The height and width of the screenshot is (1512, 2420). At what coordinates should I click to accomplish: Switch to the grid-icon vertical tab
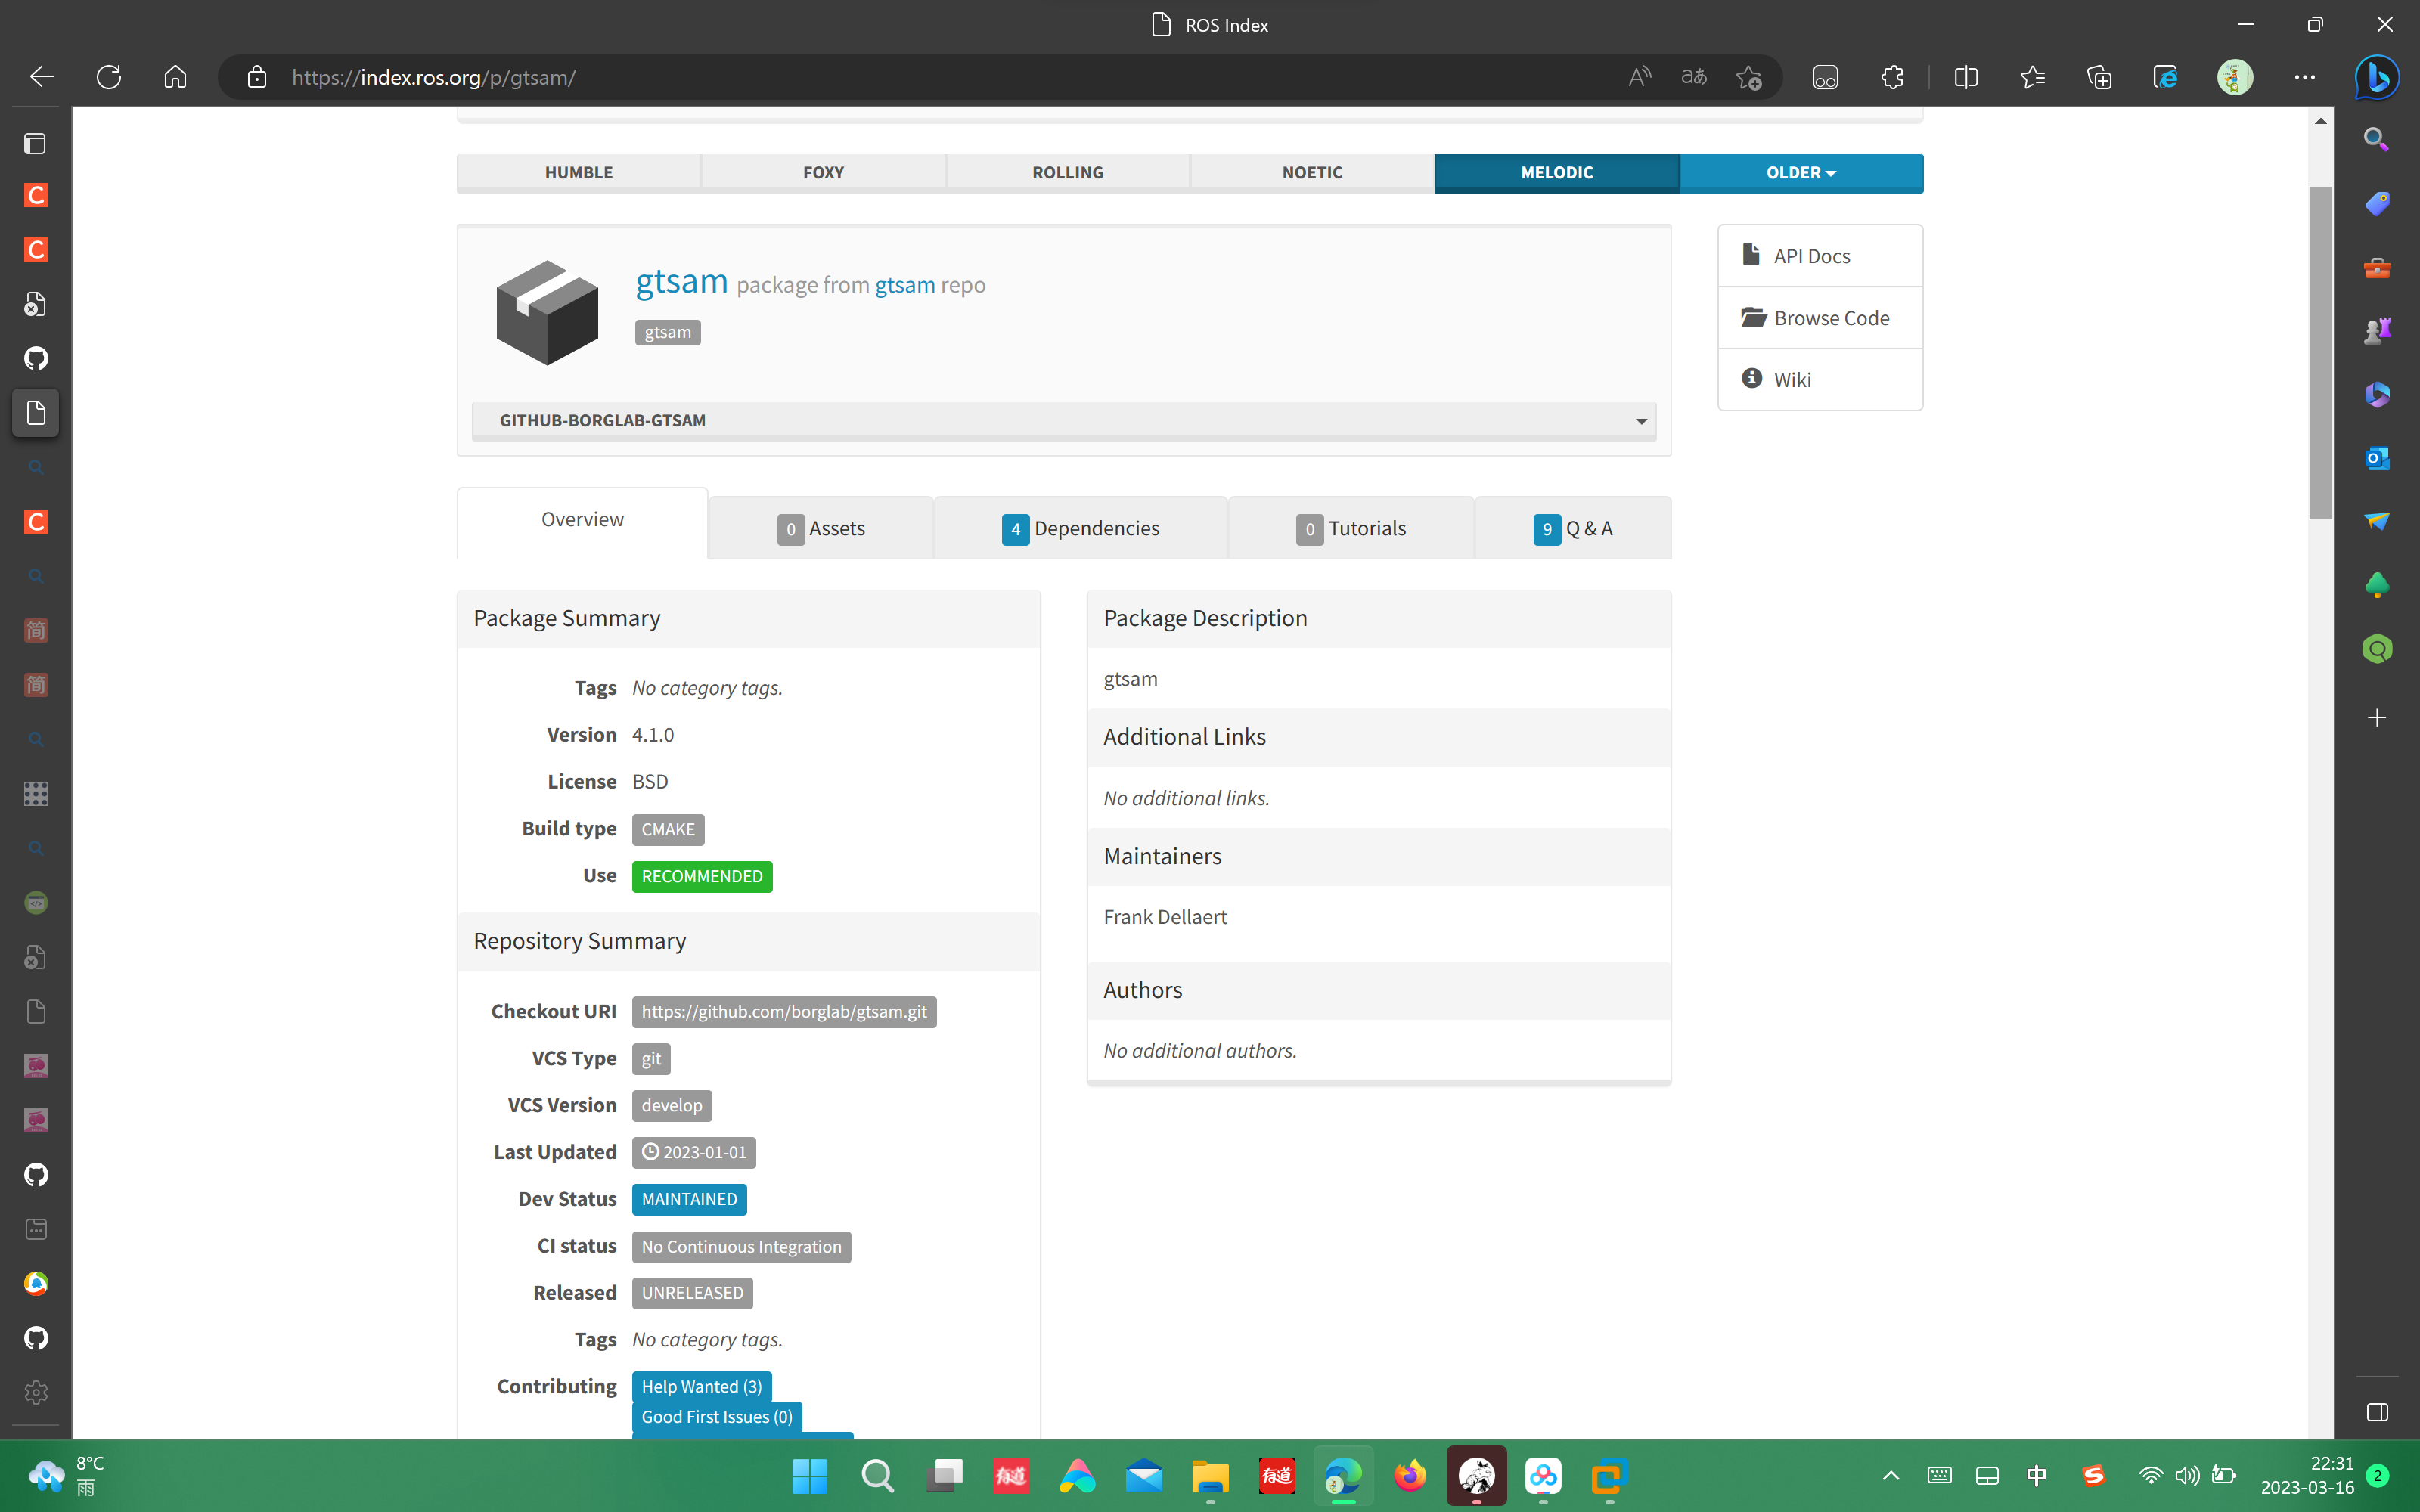click(36, 794)
